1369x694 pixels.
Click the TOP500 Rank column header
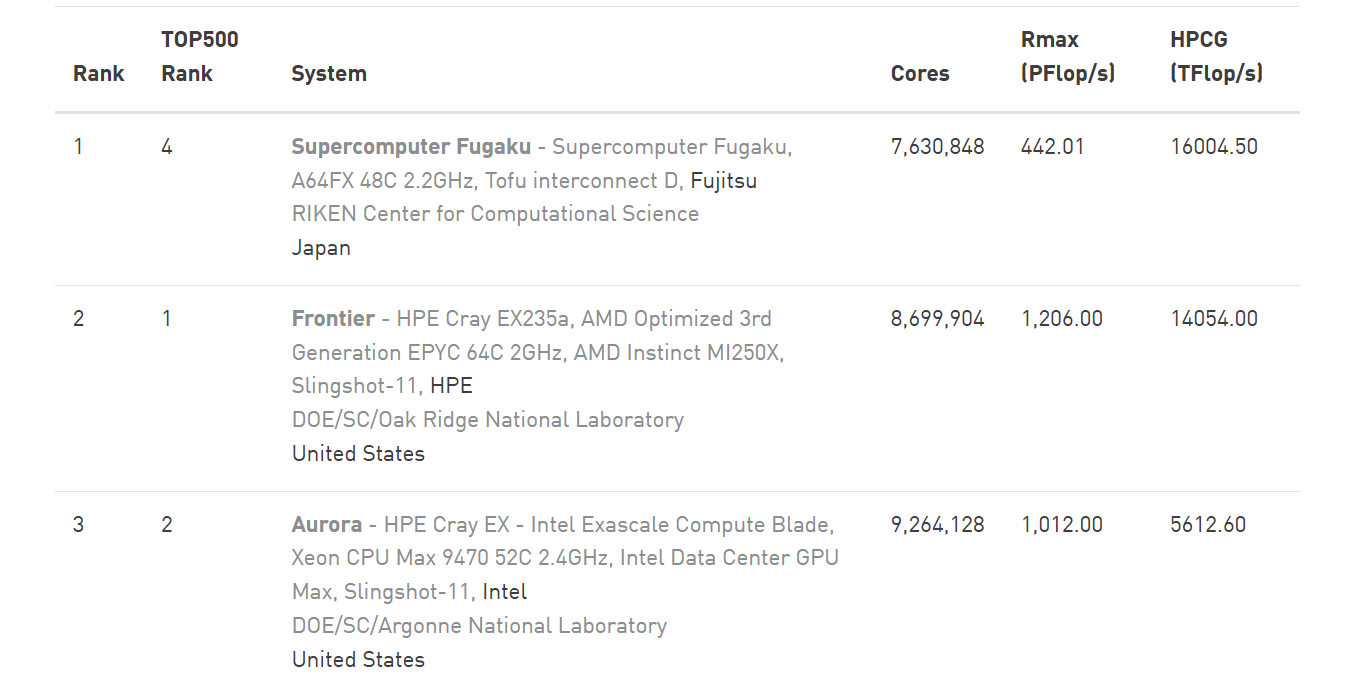point(200,57)
